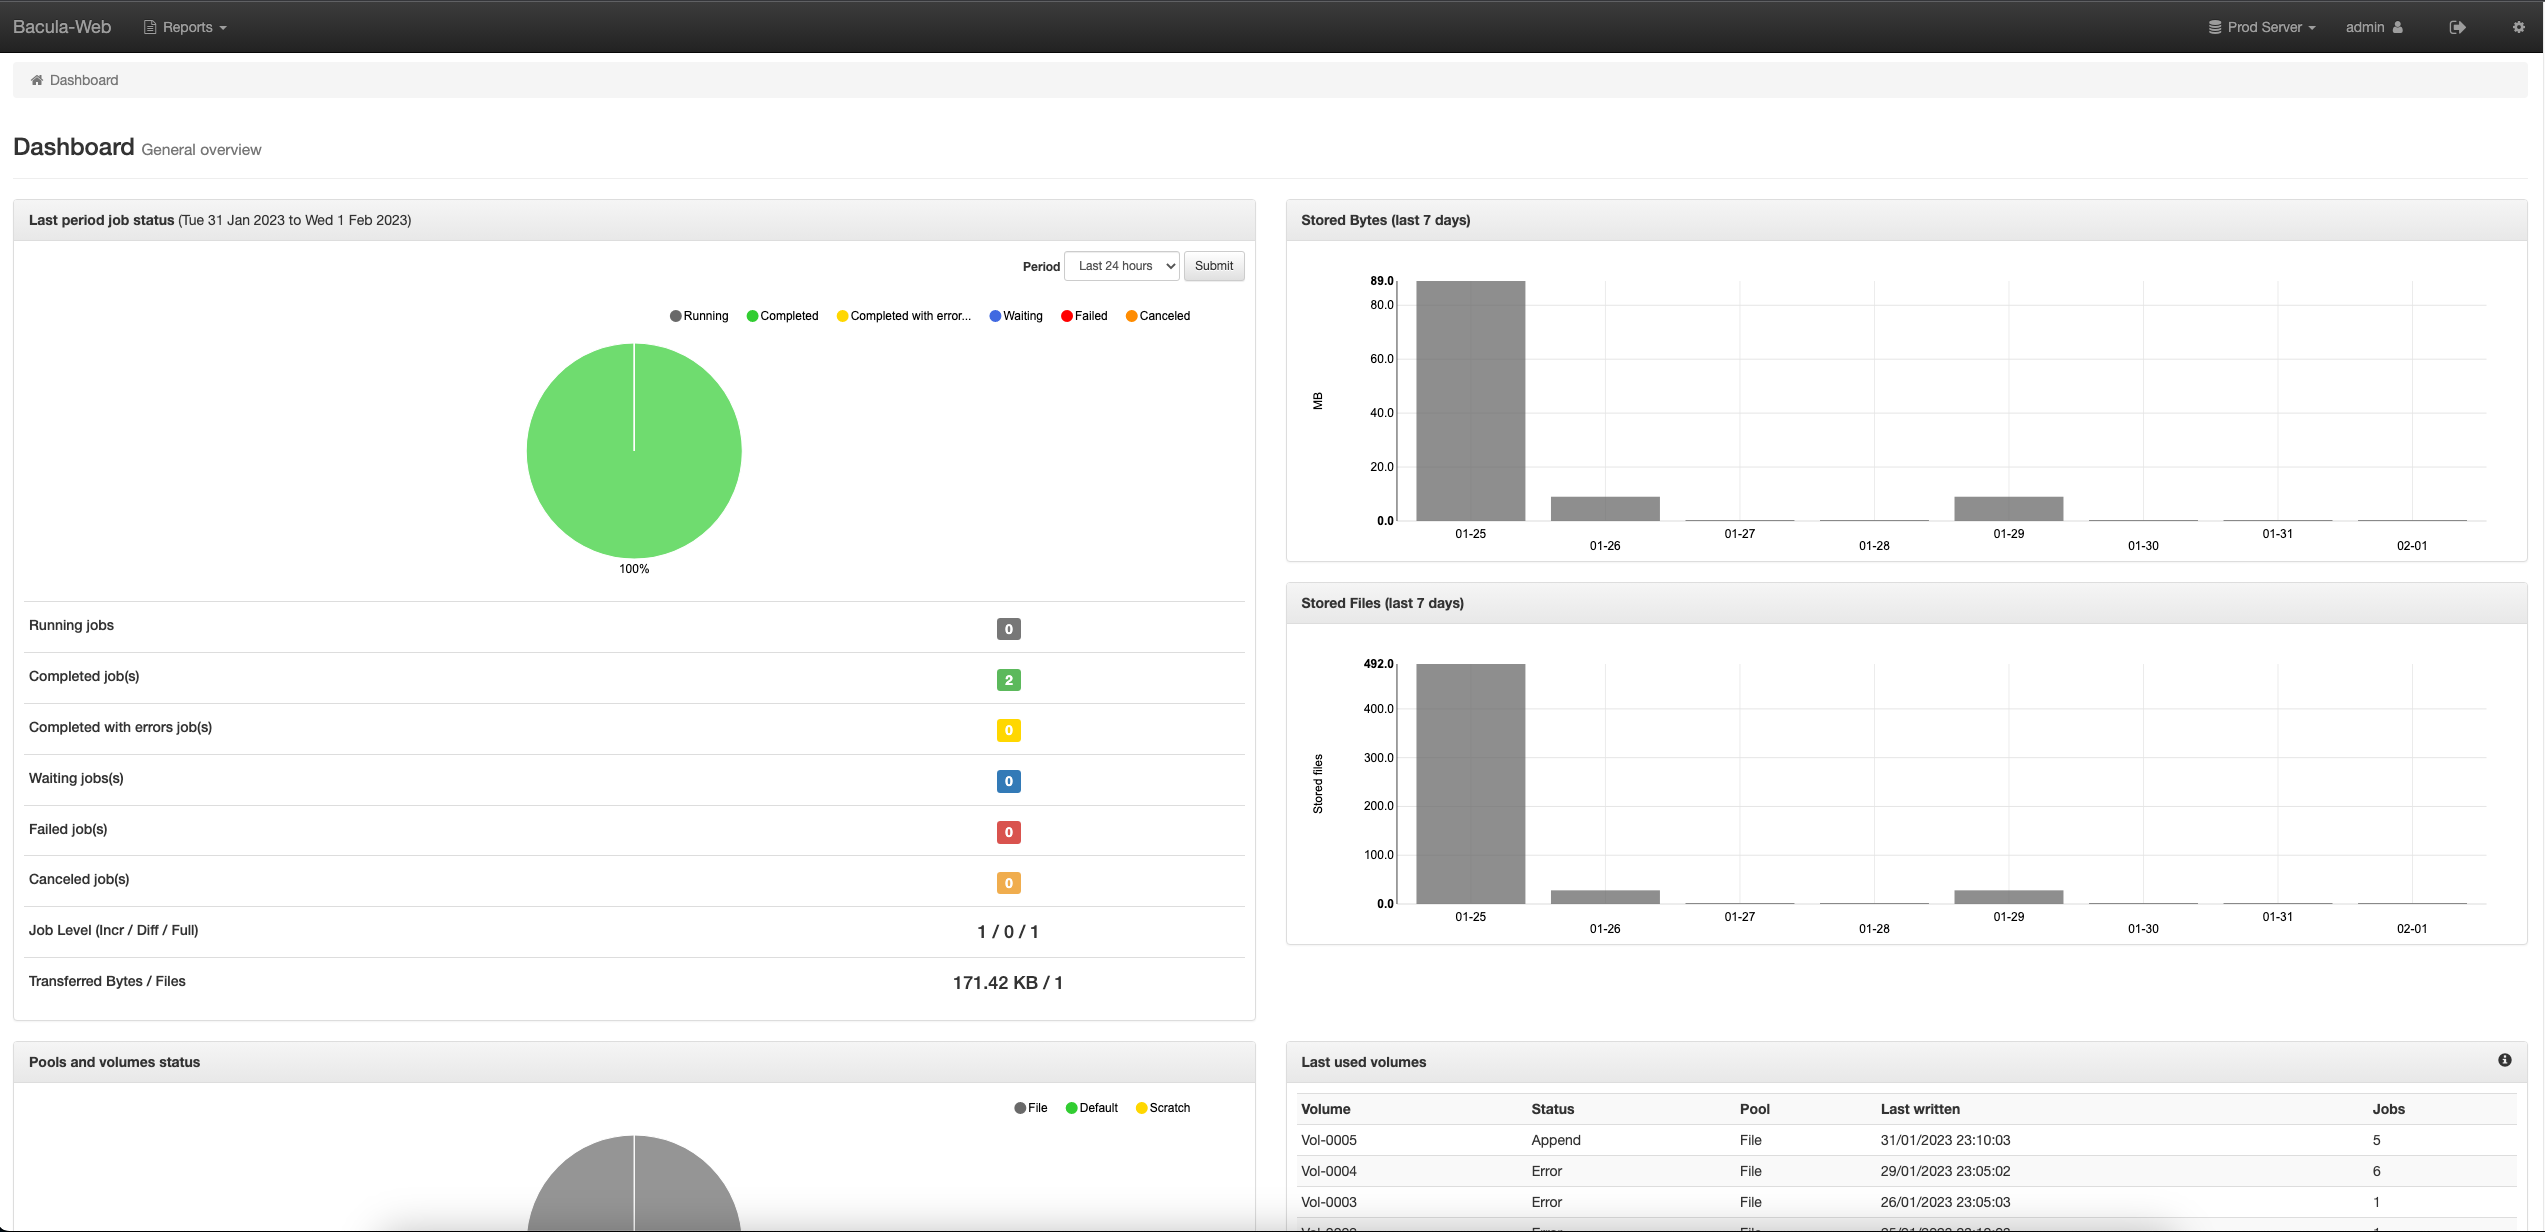The image size is (2545, 1232).
Task: Click the Running jobs count badge
Action: click(x=1009, y=629)
